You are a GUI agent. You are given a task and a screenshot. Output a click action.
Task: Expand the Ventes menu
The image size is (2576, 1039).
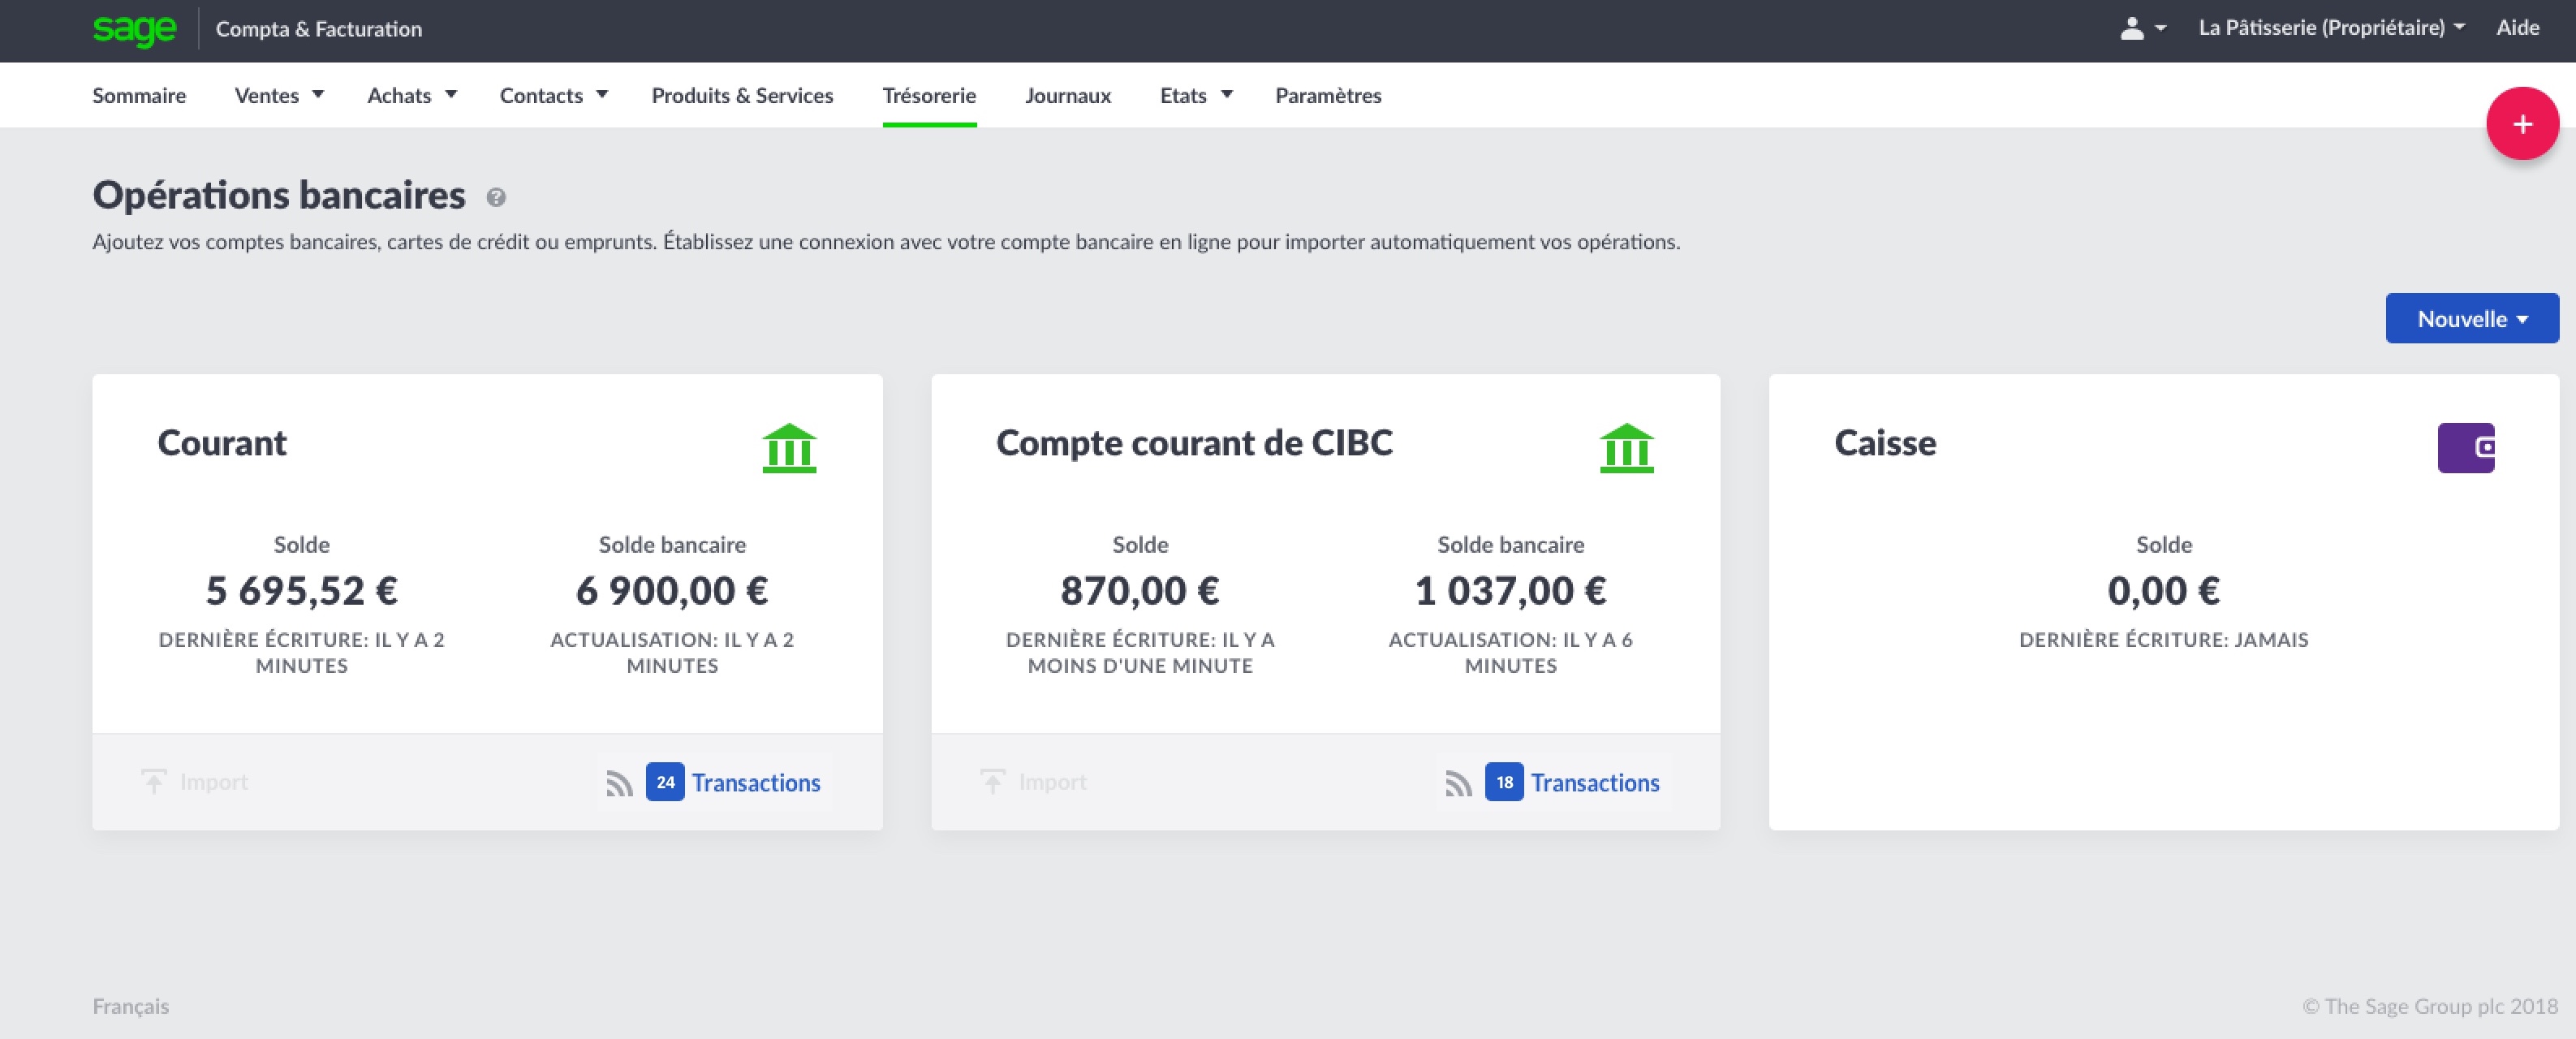(x=278, y=95)
